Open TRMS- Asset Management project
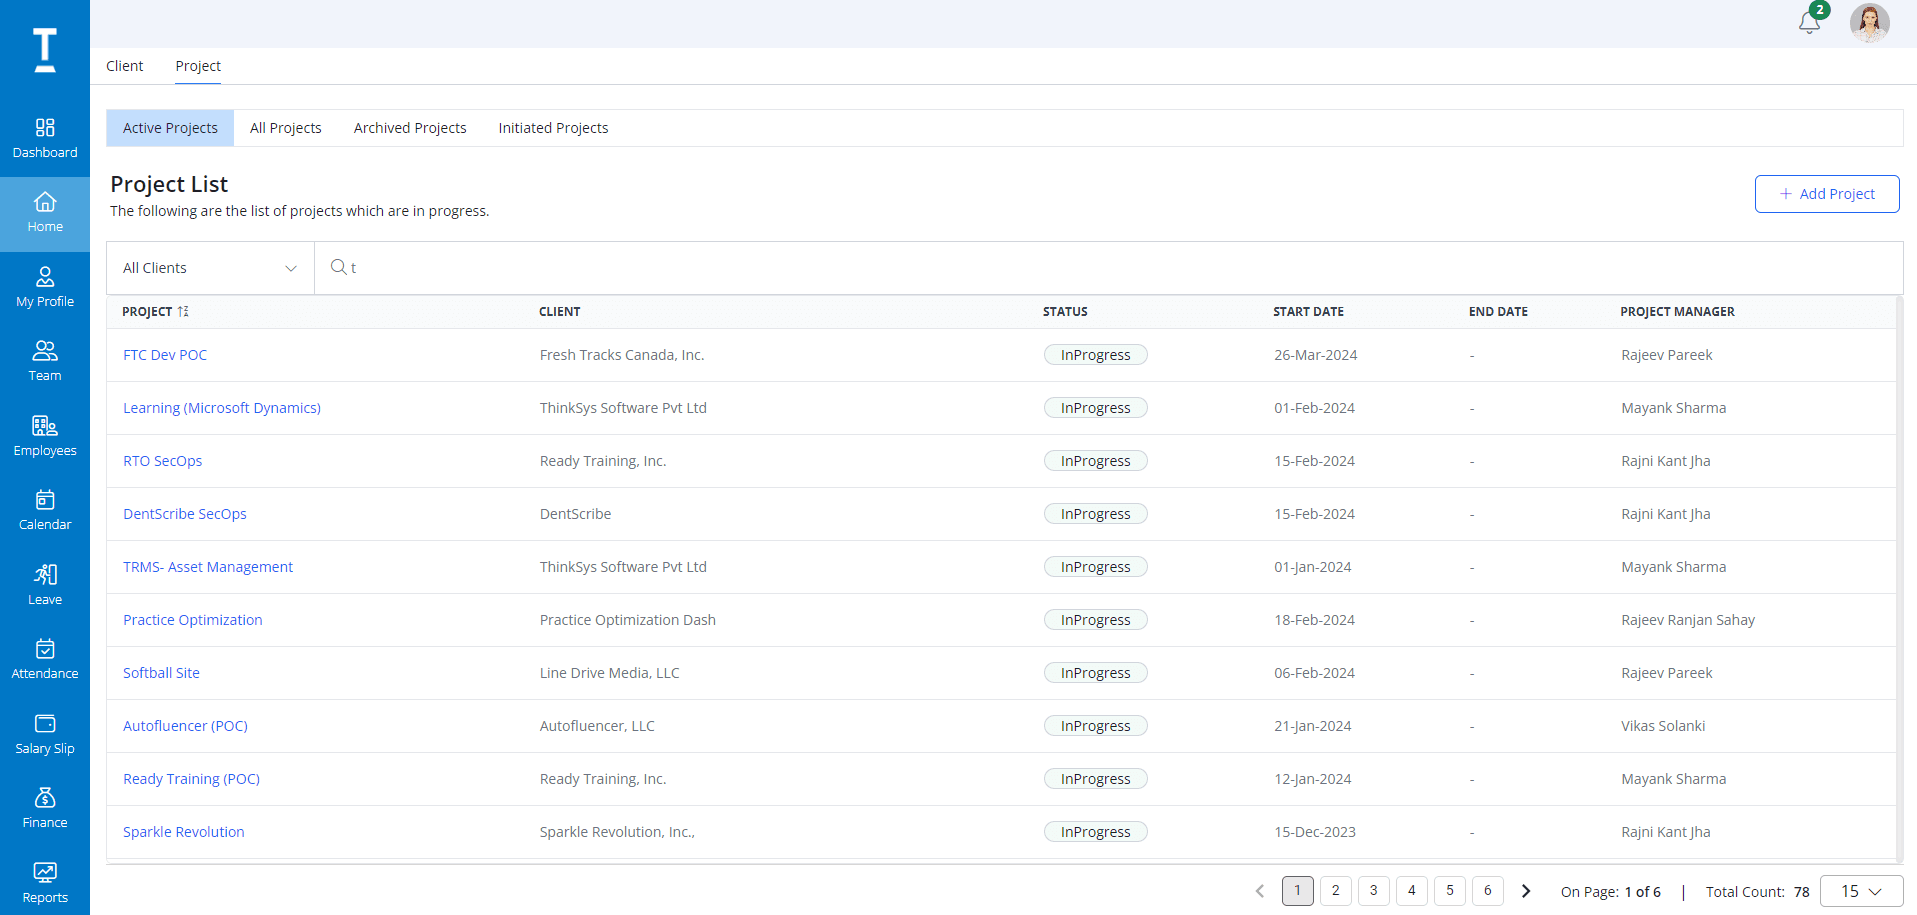Viewport: 1917px width, 915px height. tap(208, 567)
